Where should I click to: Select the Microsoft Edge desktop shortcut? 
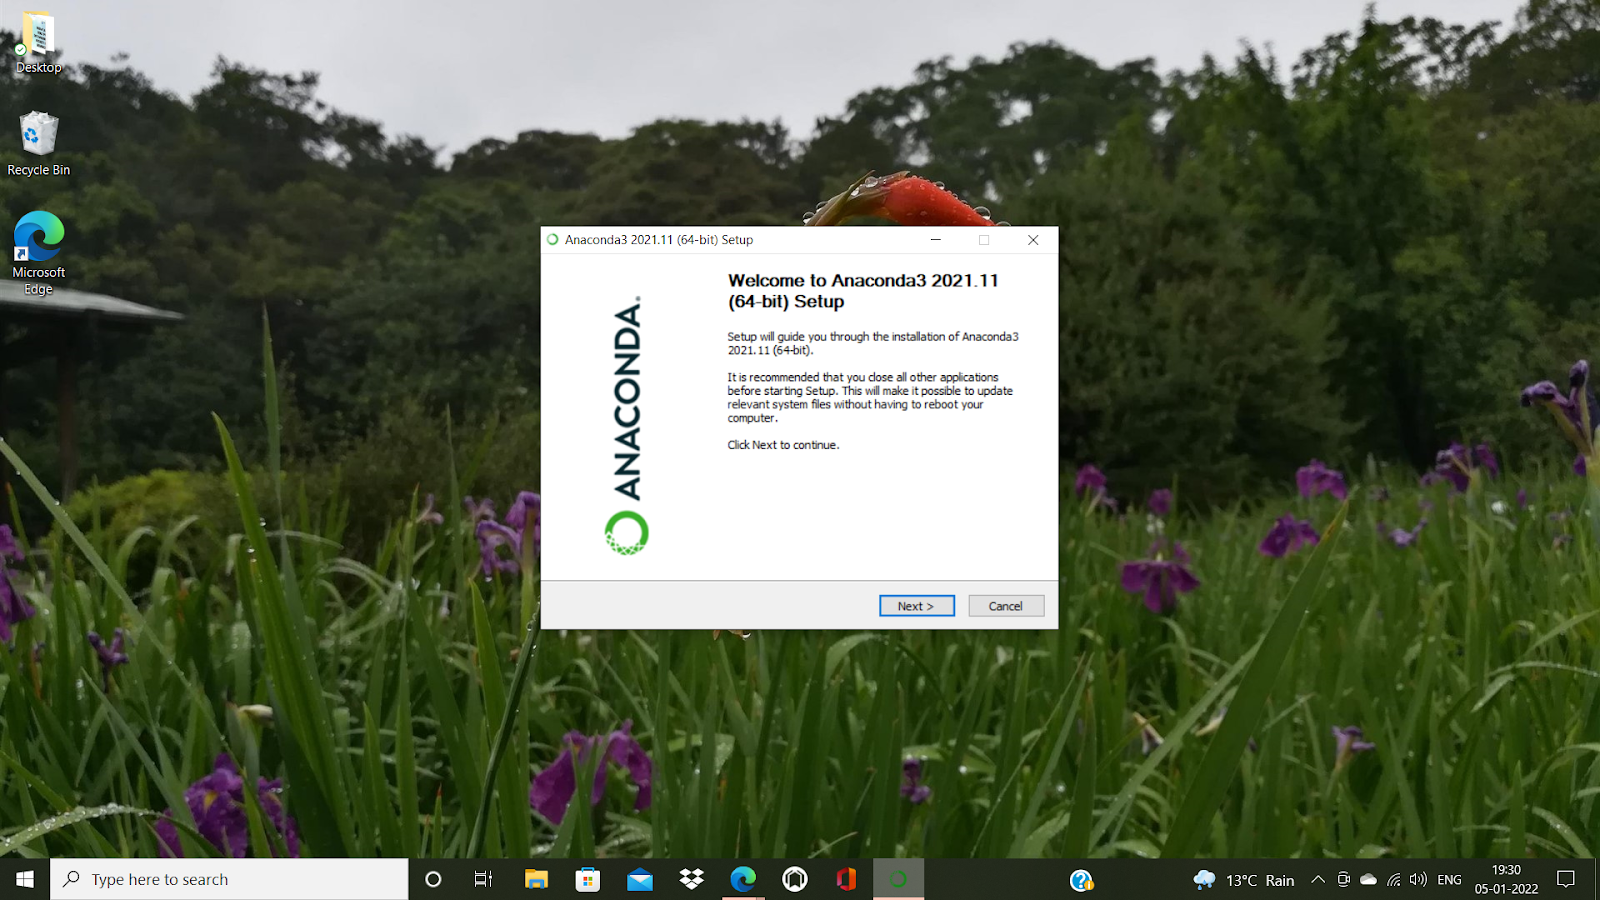click(x=38, y=252)
